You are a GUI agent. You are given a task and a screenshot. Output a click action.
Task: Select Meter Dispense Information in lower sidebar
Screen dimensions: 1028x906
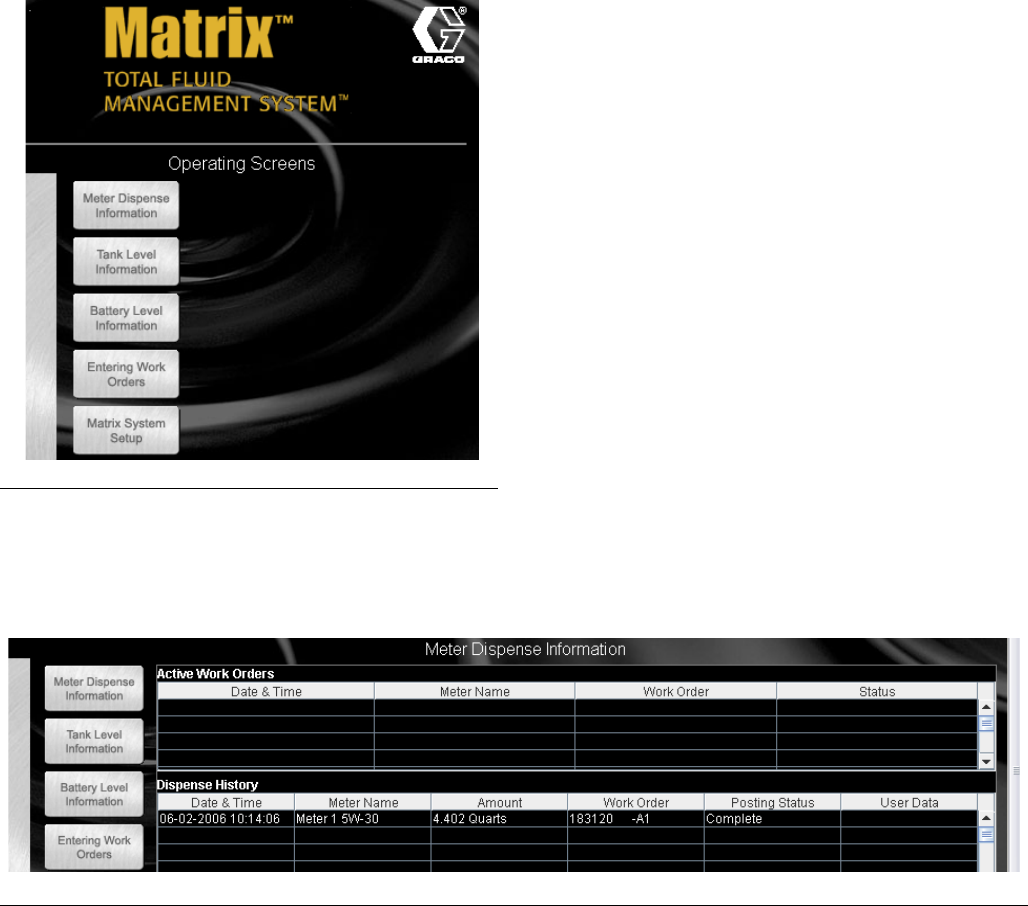[x=94, y=688]
